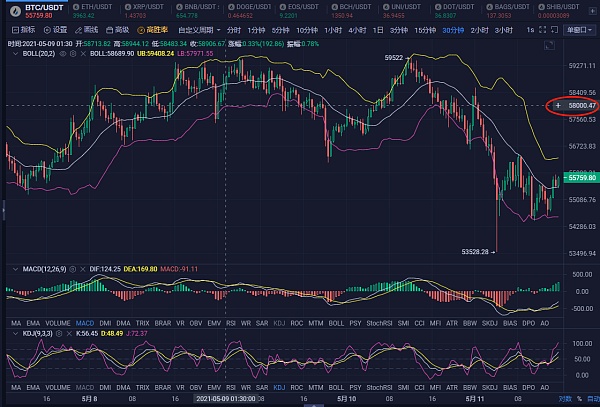Select StochRSI in the MACD pane indicator row

[379, 323]
